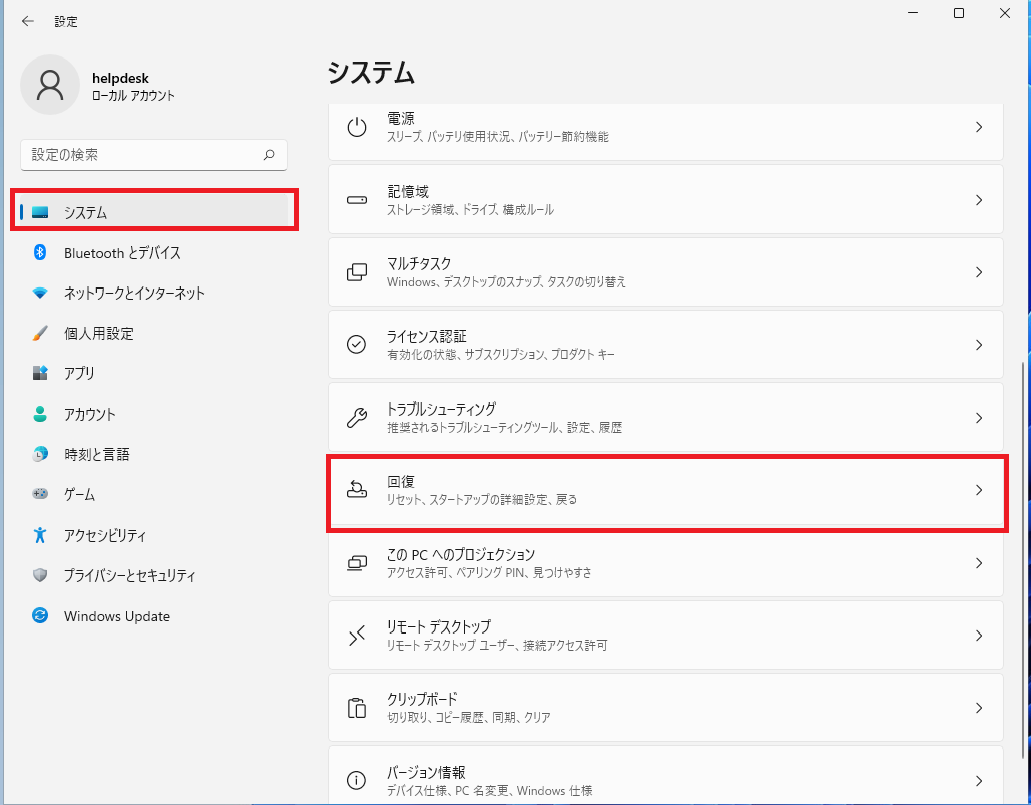Select ゲーム in the sidebar
The image size is (1031, 805).
155,494
